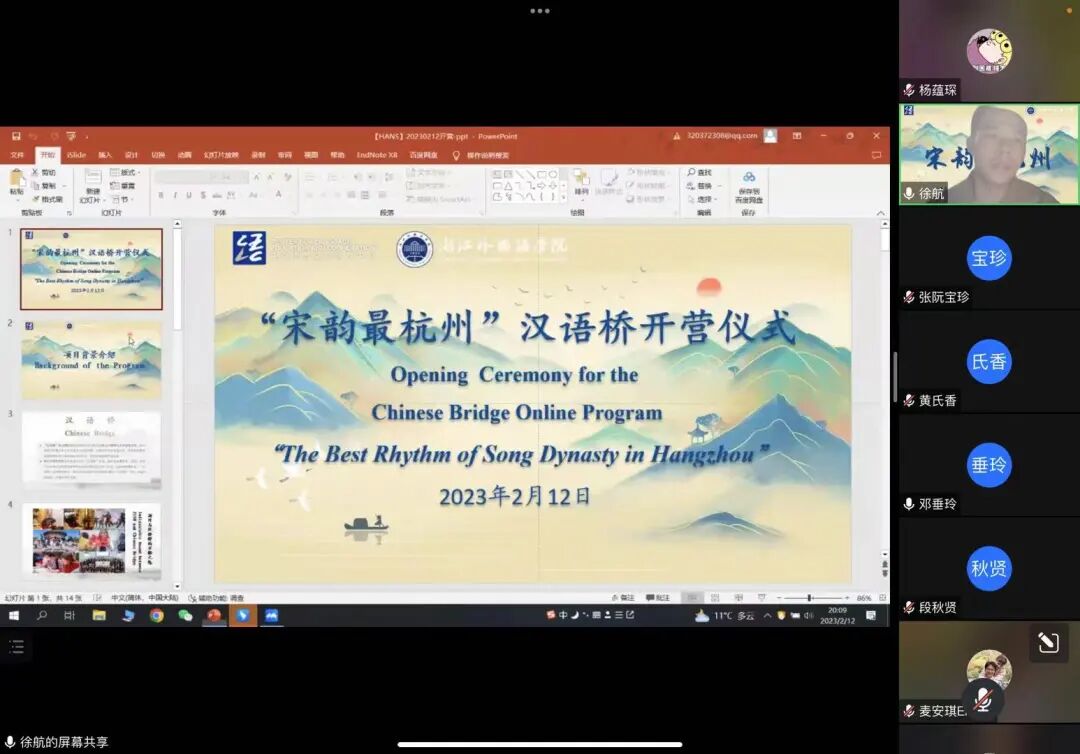
Task: Open the notification center icon in the taskbar
Action: point(871,616)
